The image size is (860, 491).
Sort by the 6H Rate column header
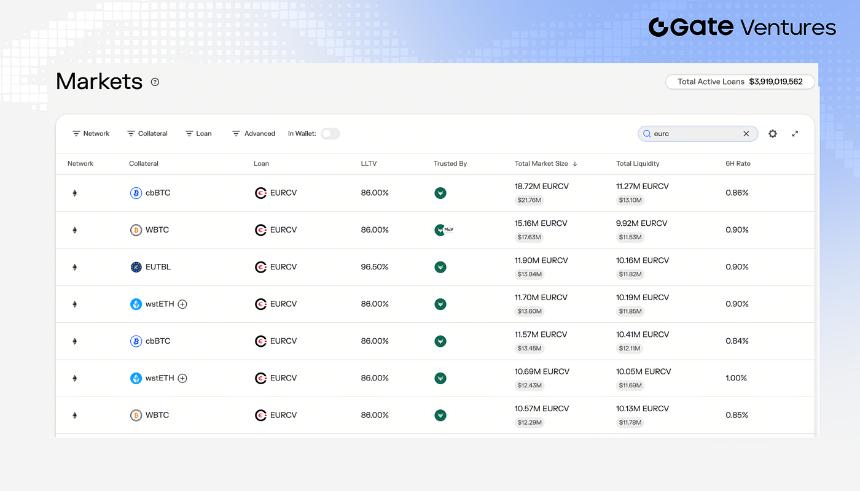pyautogui.click(x=738, y=163)
